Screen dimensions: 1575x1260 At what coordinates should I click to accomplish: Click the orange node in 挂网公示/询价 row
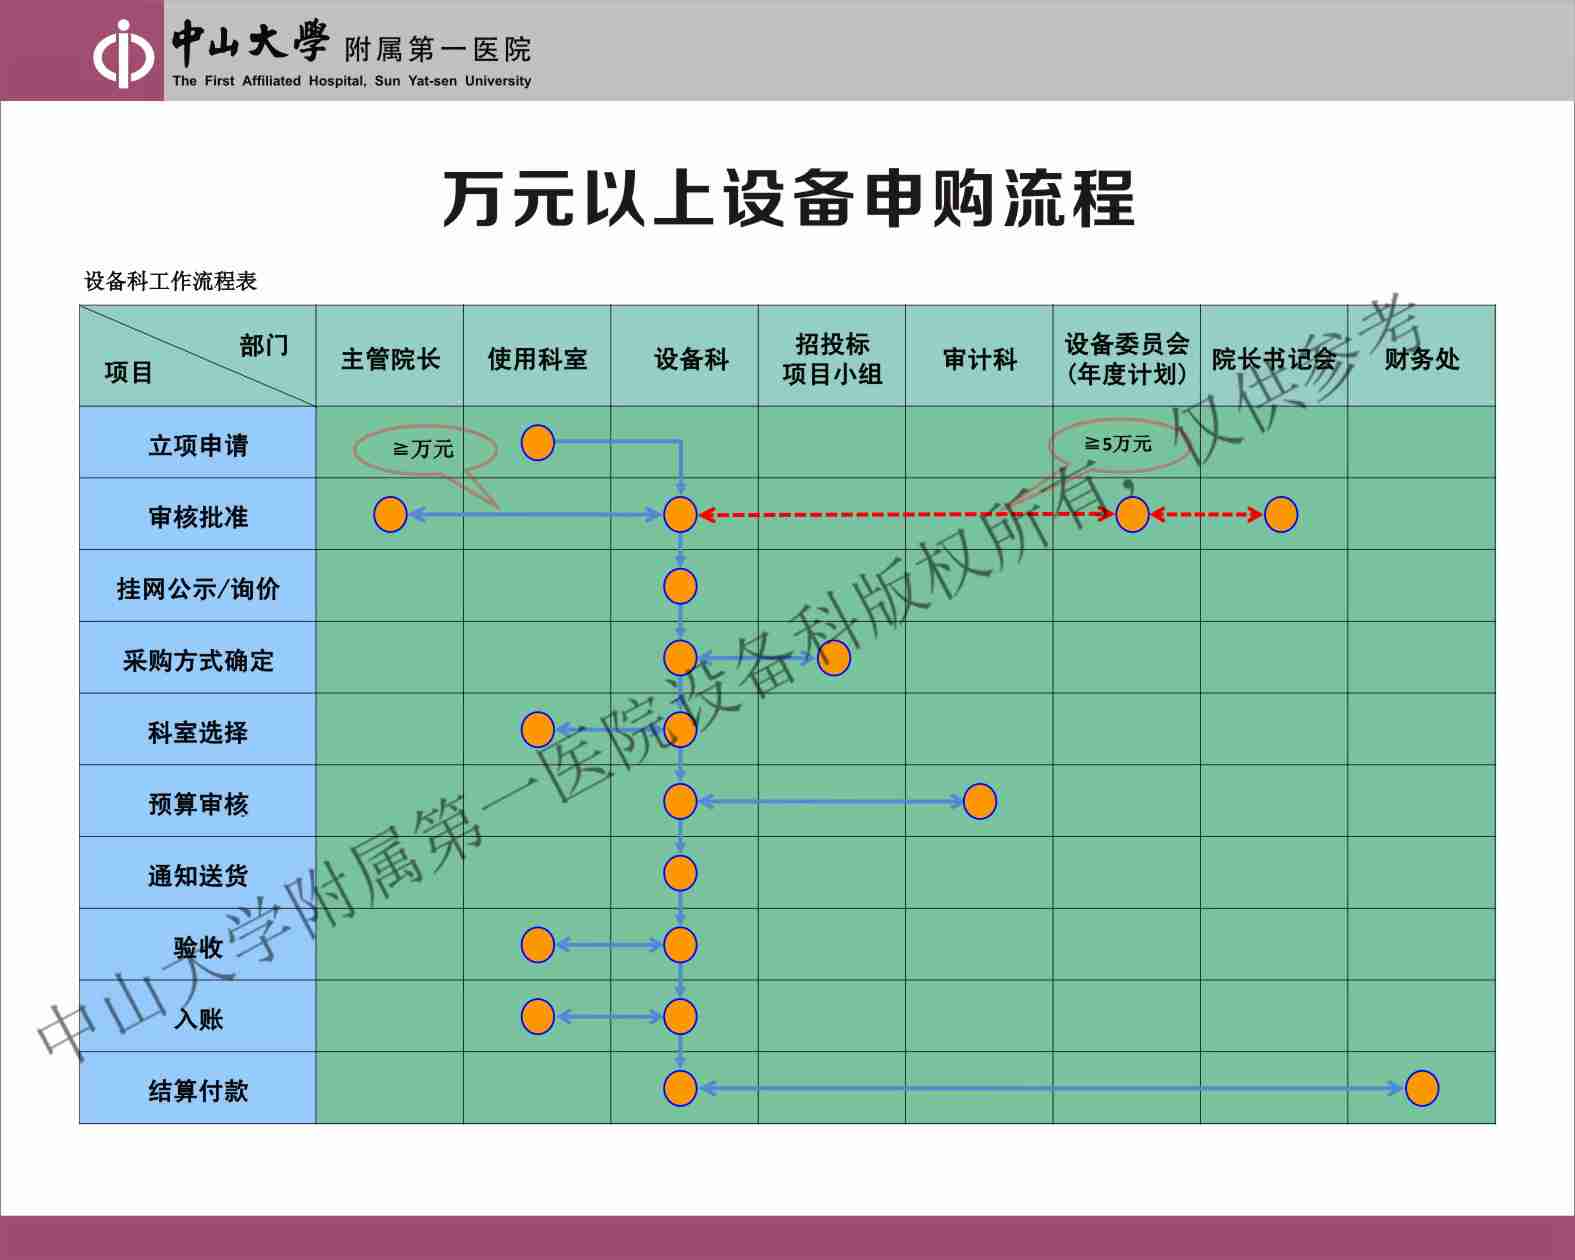(x=680, y=586)
